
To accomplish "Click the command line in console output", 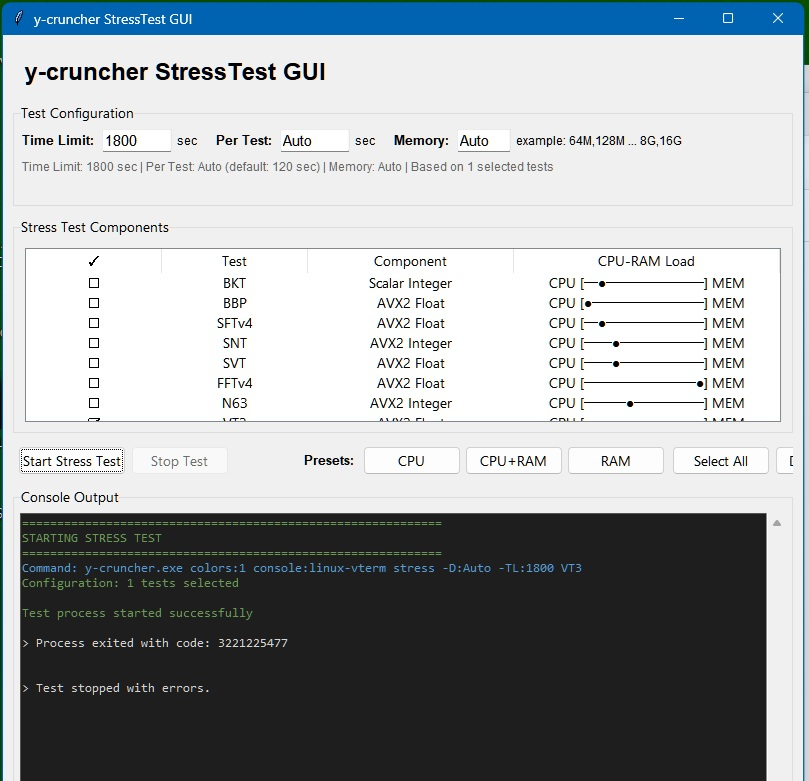I will (x=302, y=568).
